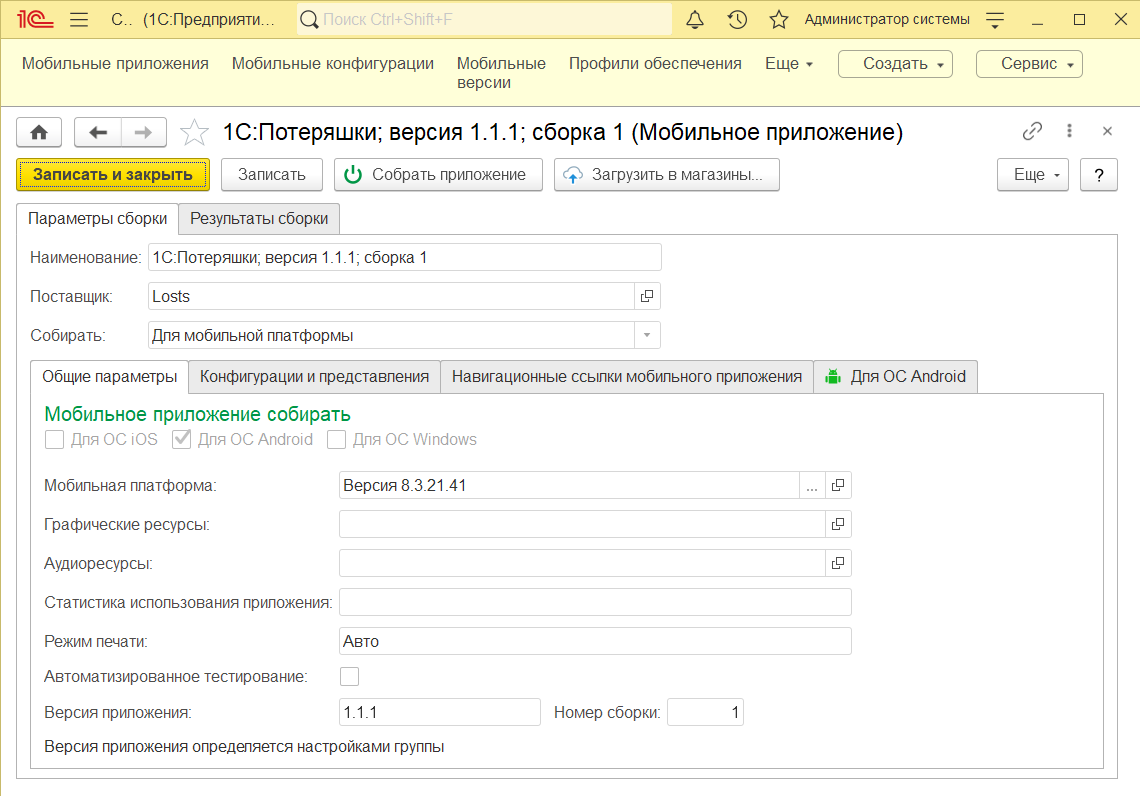Click Собрать приложение button
This screenshot has width=1140, height=796.
coord(438,174)
